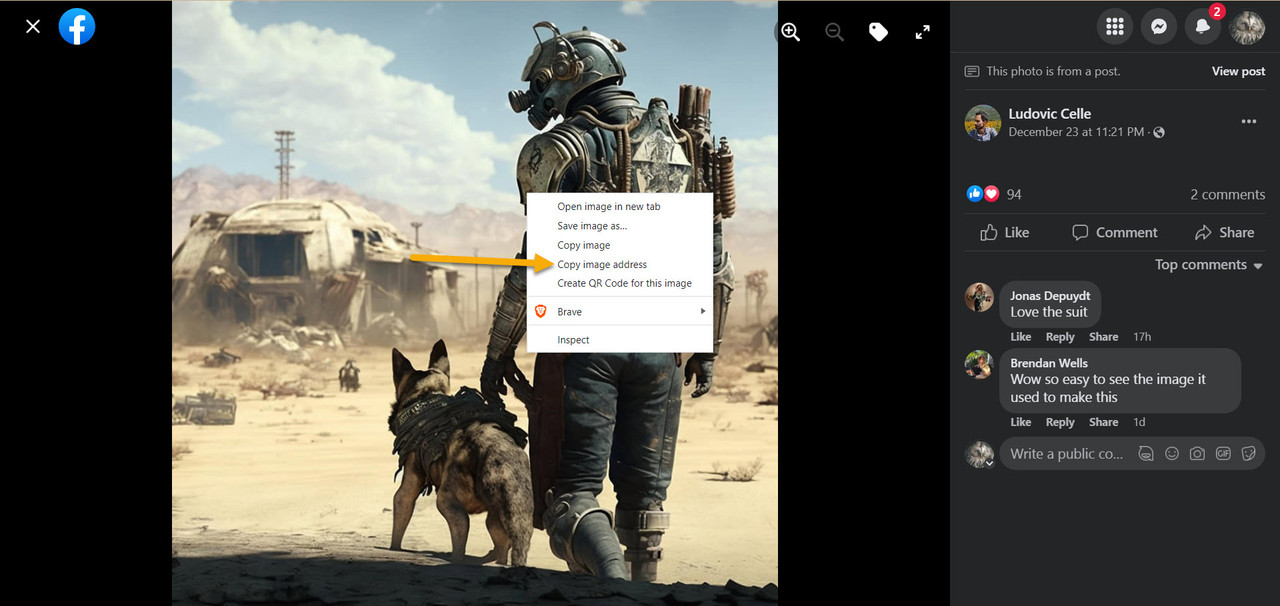Open Ludovic Celle's profile name link
1280x606 pixels.
click(1050, 114)
